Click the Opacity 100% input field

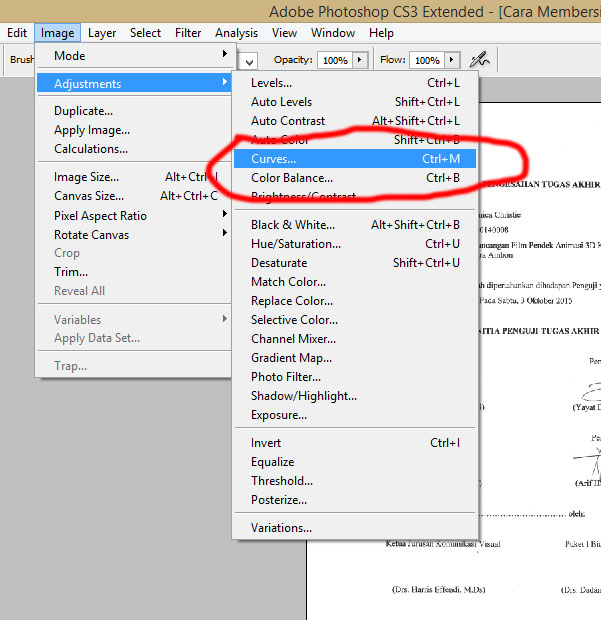(x=335, y=60)
